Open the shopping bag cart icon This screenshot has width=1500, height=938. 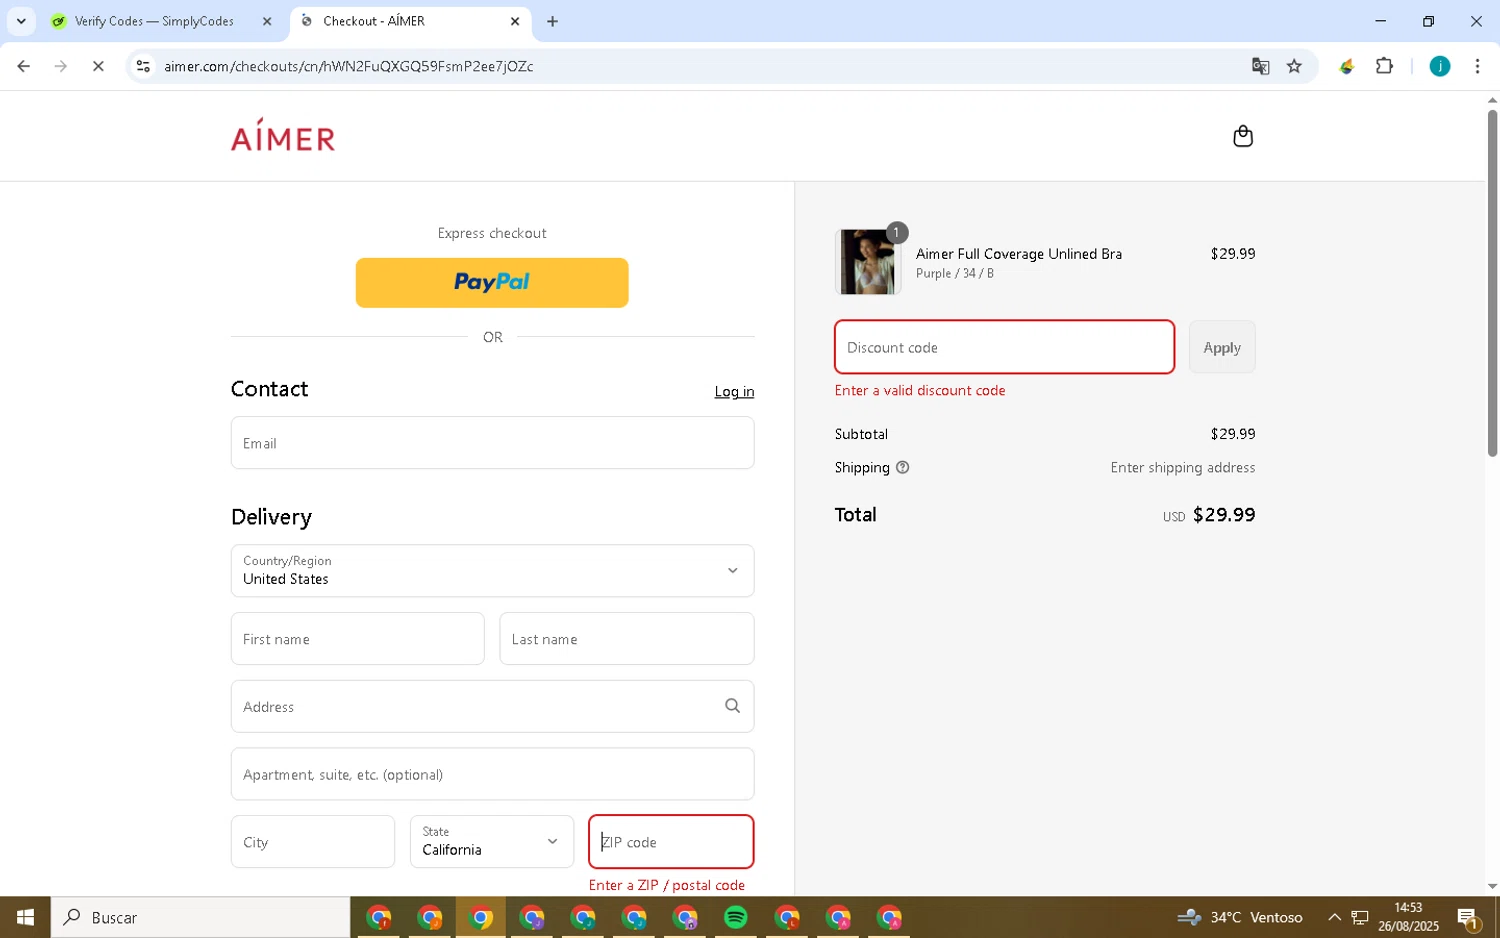1243,136
